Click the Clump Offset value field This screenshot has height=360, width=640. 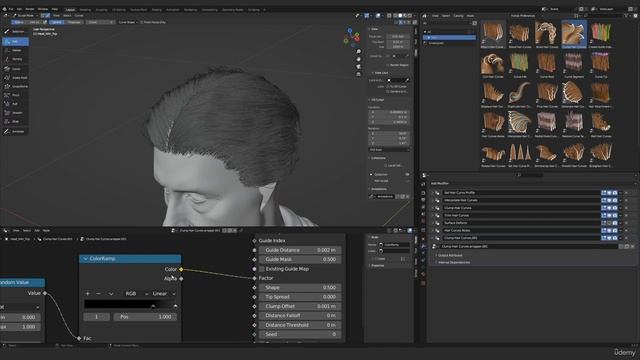point(300,306)
